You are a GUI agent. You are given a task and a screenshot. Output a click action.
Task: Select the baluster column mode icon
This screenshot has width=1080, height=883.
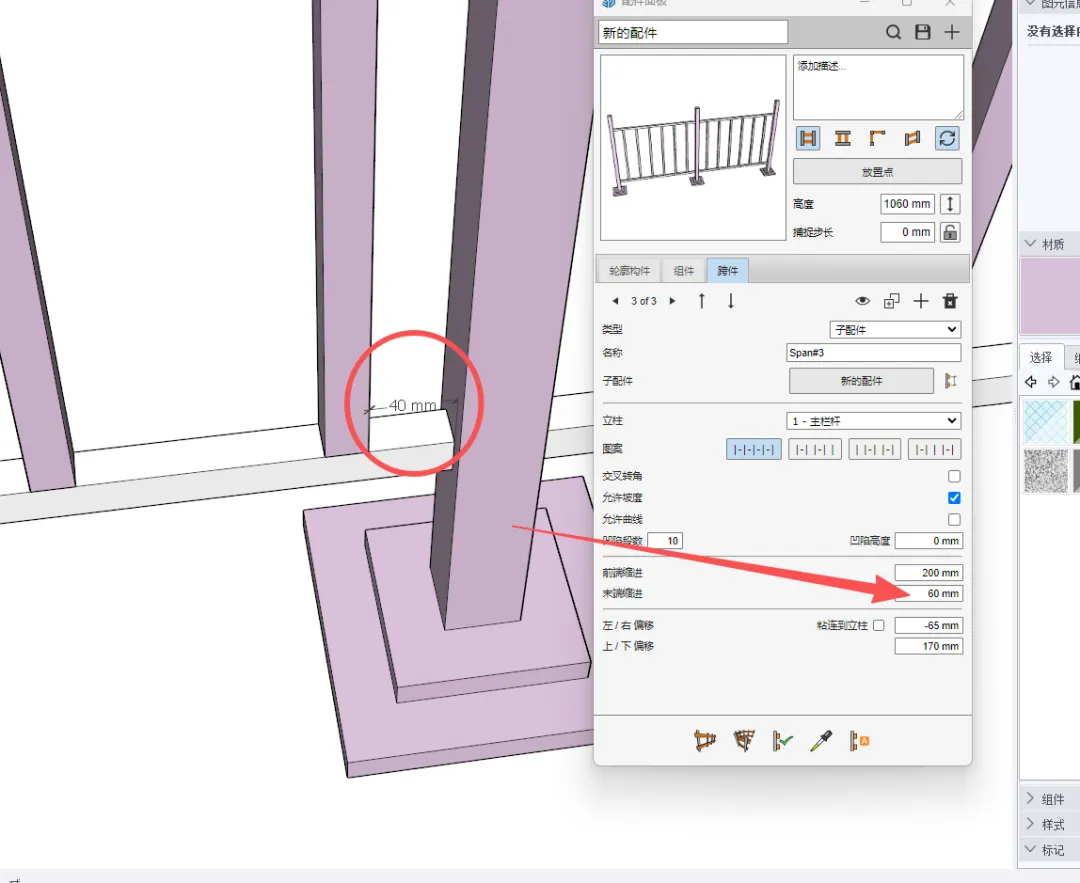point(842,138)
